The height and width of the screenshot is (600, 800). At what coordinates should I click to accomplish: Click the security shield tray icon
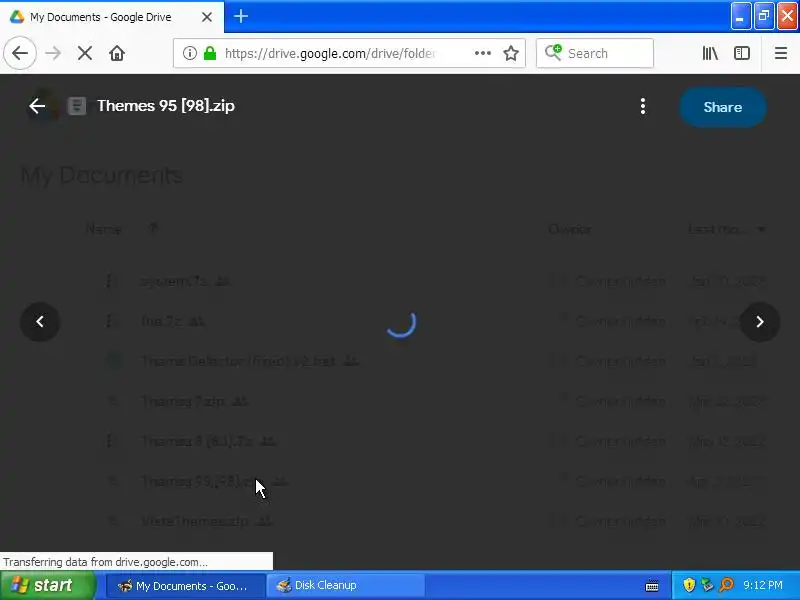tap(689, 585)
